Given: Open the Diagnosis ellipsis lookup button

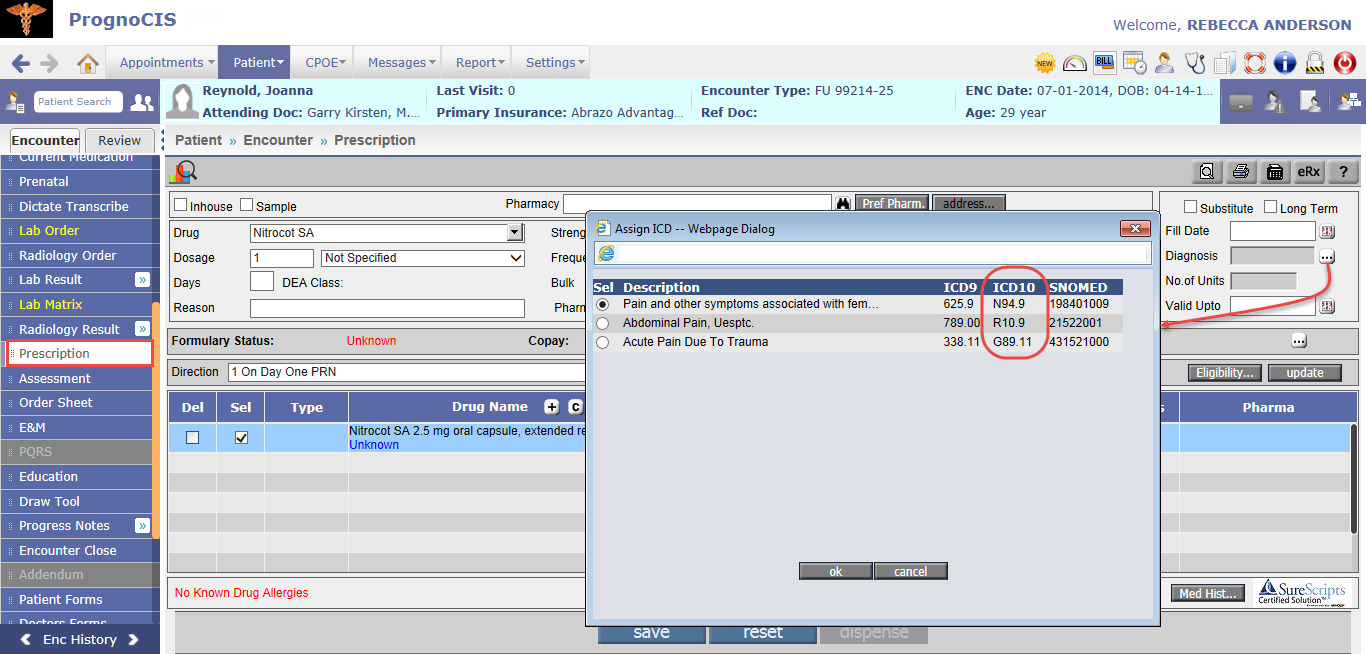Looking at the screenshot, I should click(1327, 256).
